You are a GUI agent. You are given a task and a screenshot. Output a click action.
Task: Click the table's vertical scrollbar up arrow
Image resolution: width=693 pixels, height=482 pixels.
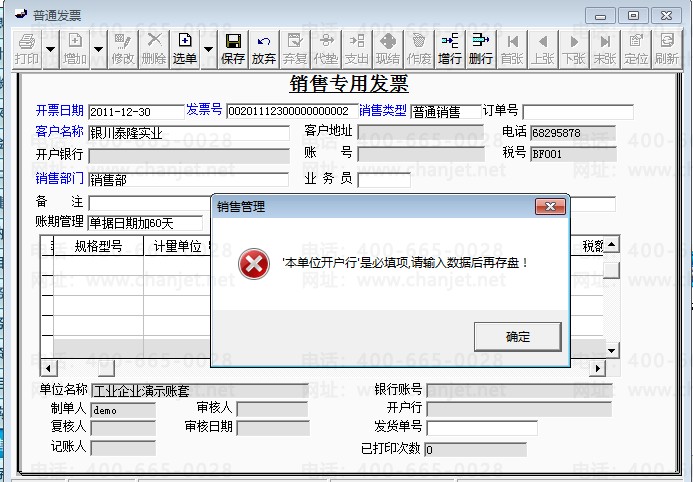611,244
